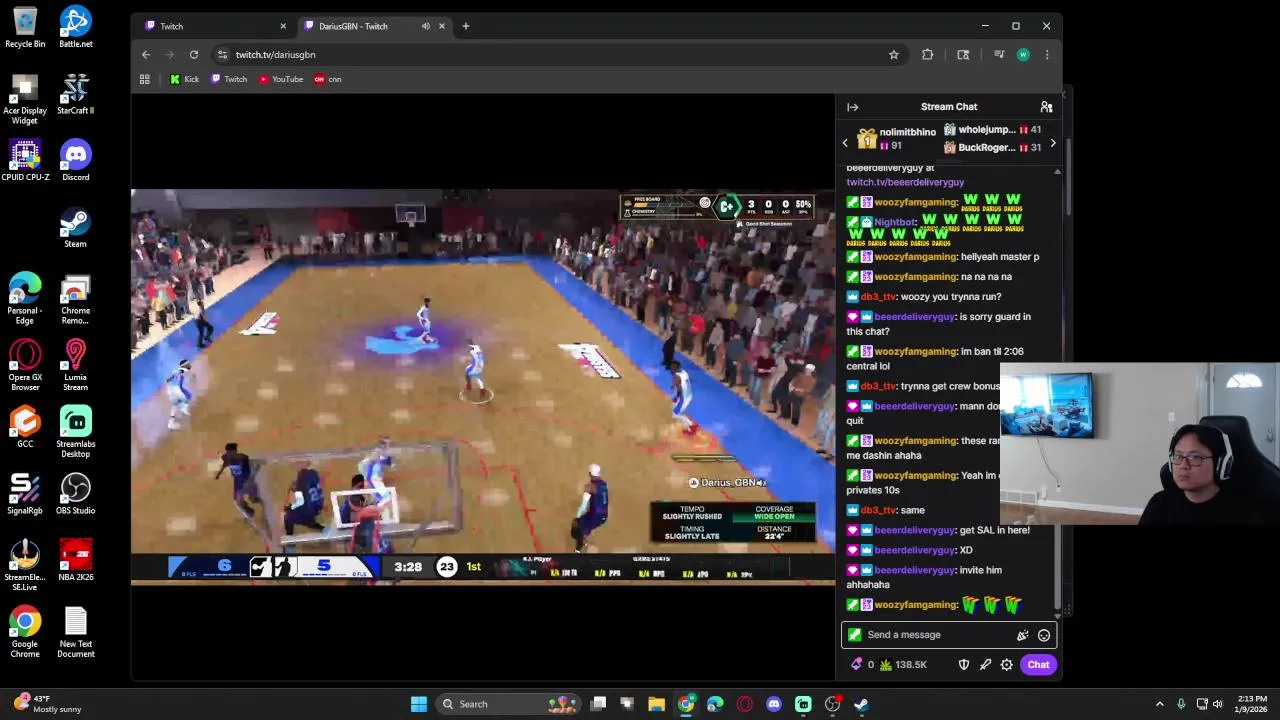1280x720 pixels.
Task: Open the weather widget on taskbar
Action: tap(45, 704)
